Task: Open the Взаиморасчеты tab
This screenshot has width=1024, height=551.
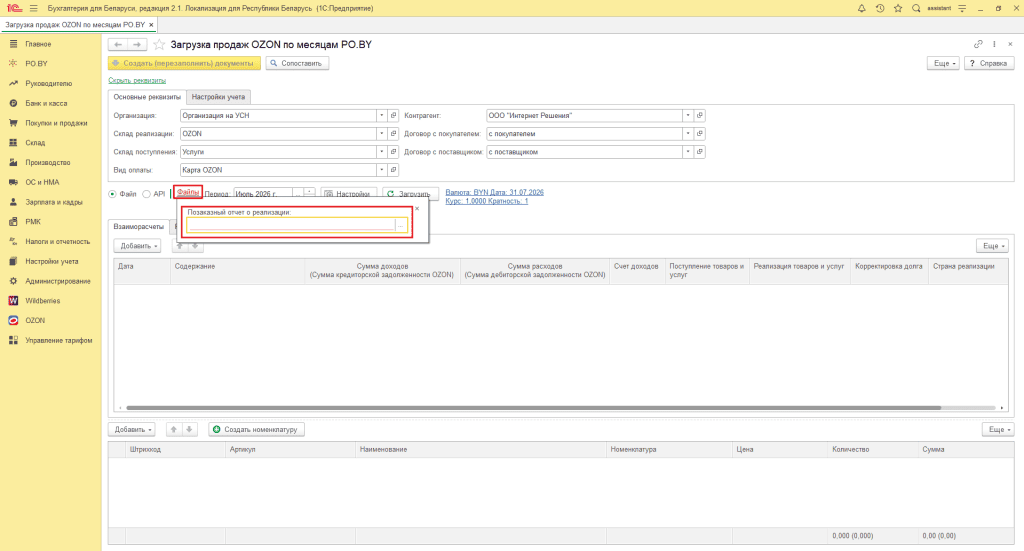Action: [138, 227]
